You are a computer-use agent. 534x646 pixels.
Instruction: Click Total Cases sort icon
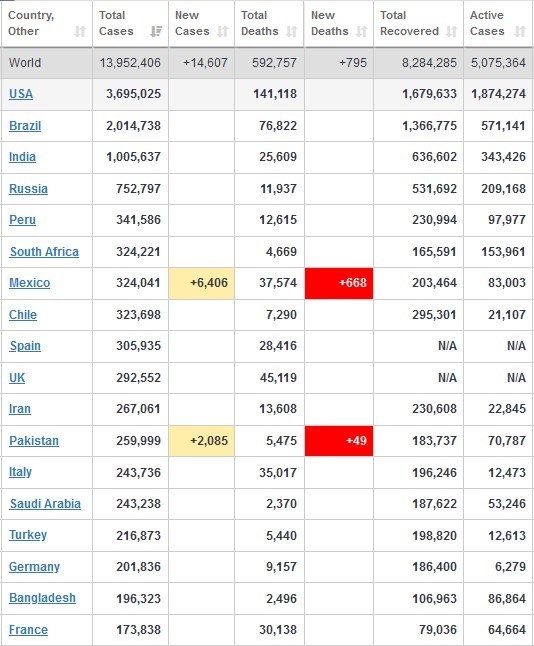point(156,31)
